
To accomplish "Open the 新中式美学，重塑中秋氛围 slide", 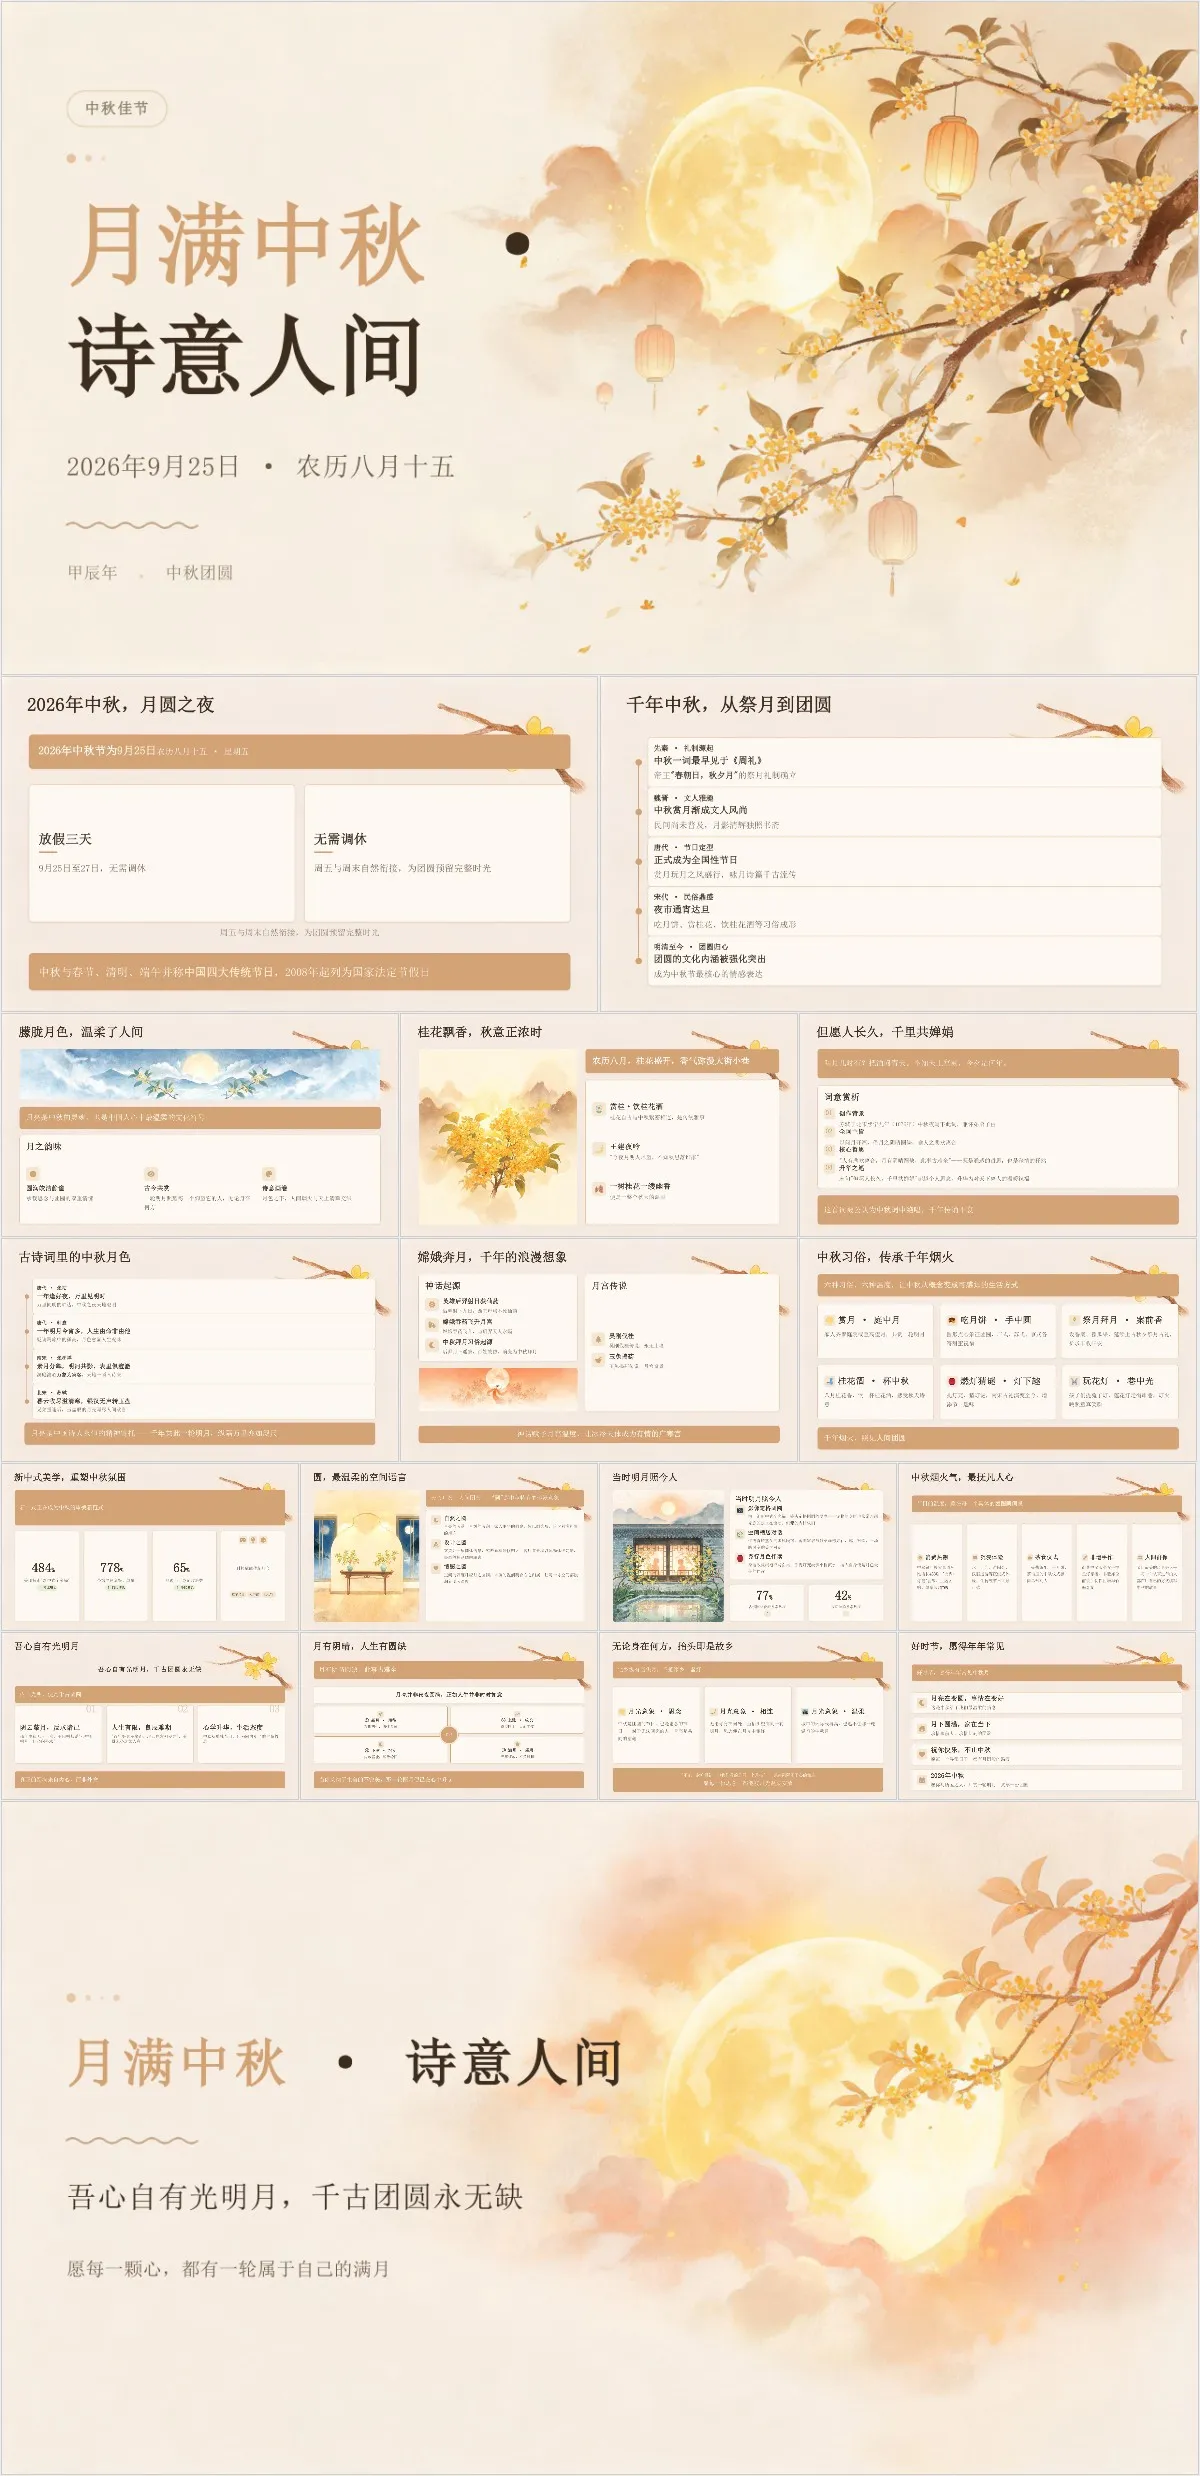I will pos(150,1546).
